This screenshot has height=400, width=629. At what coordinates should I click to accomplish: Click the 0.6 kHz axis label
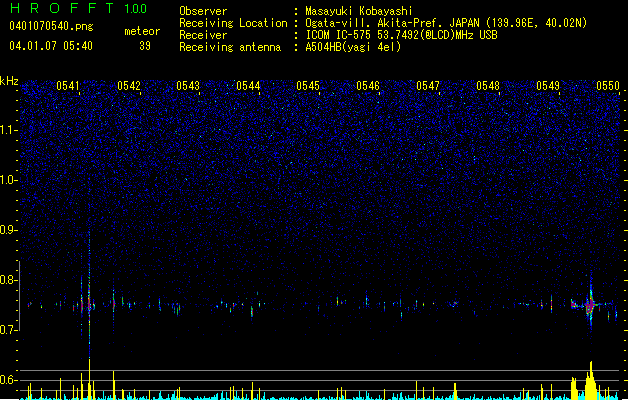(9, 380)
